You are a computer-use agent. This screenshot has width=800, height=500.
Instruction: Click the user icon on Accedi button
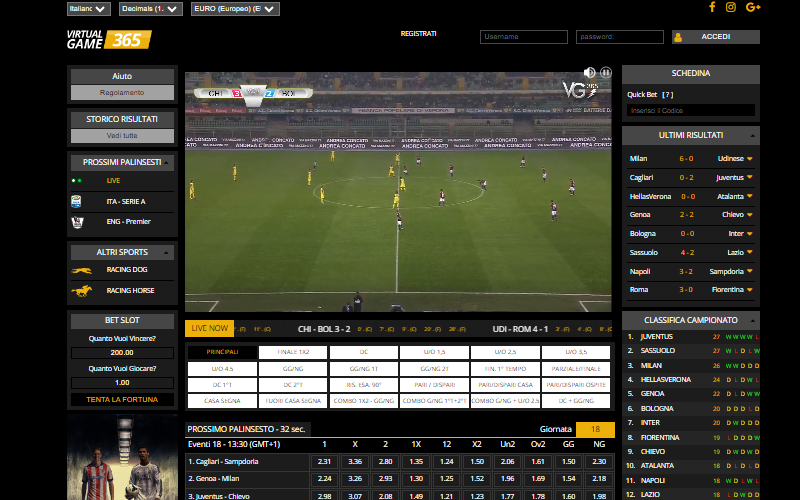pyautogui.click(x=678, y=37)
